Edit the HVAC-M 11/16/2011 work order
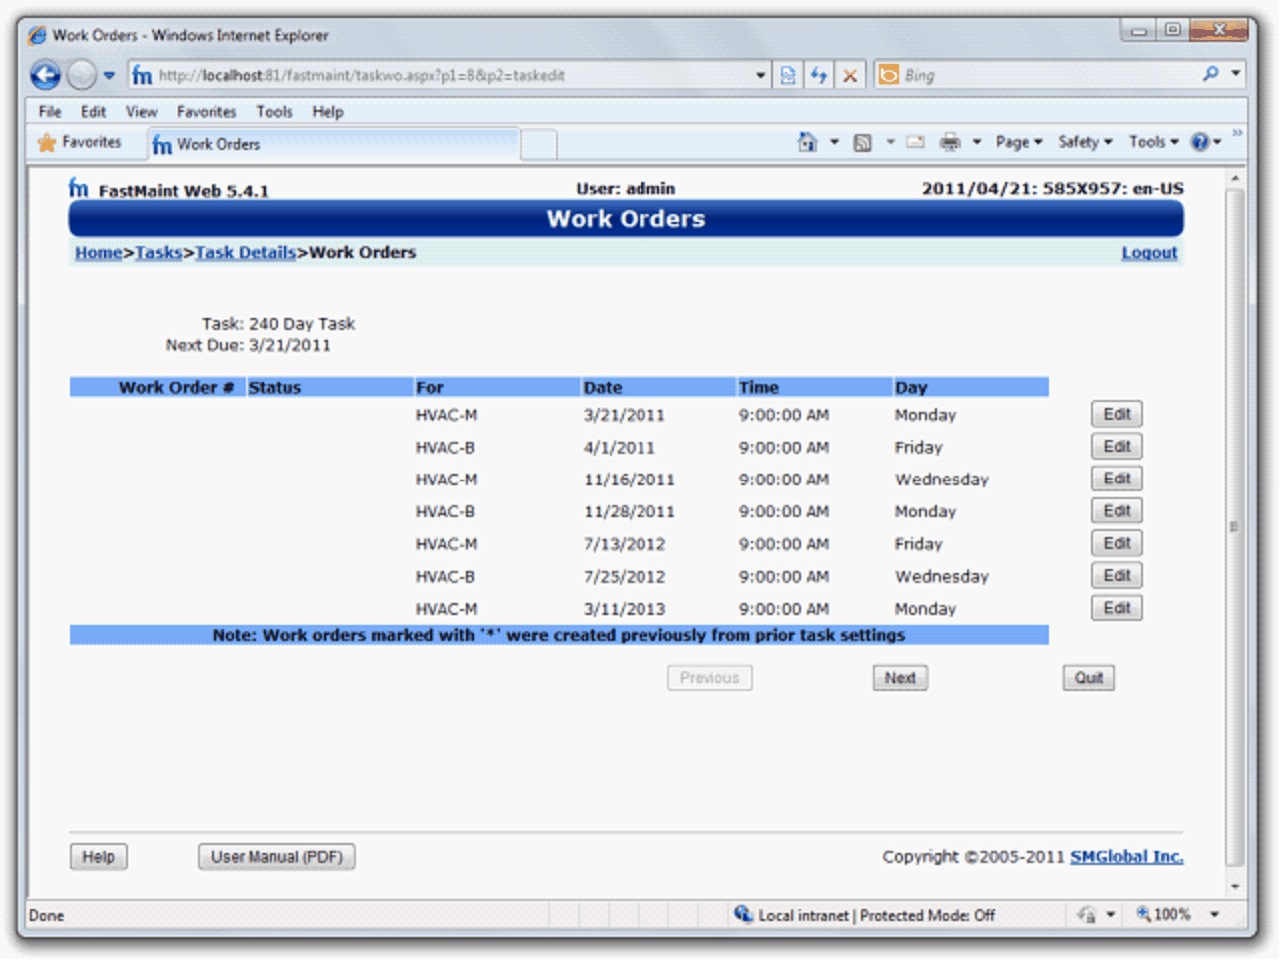Image resolution: width=1280 pixels, height=960 pixels. 1117,478
